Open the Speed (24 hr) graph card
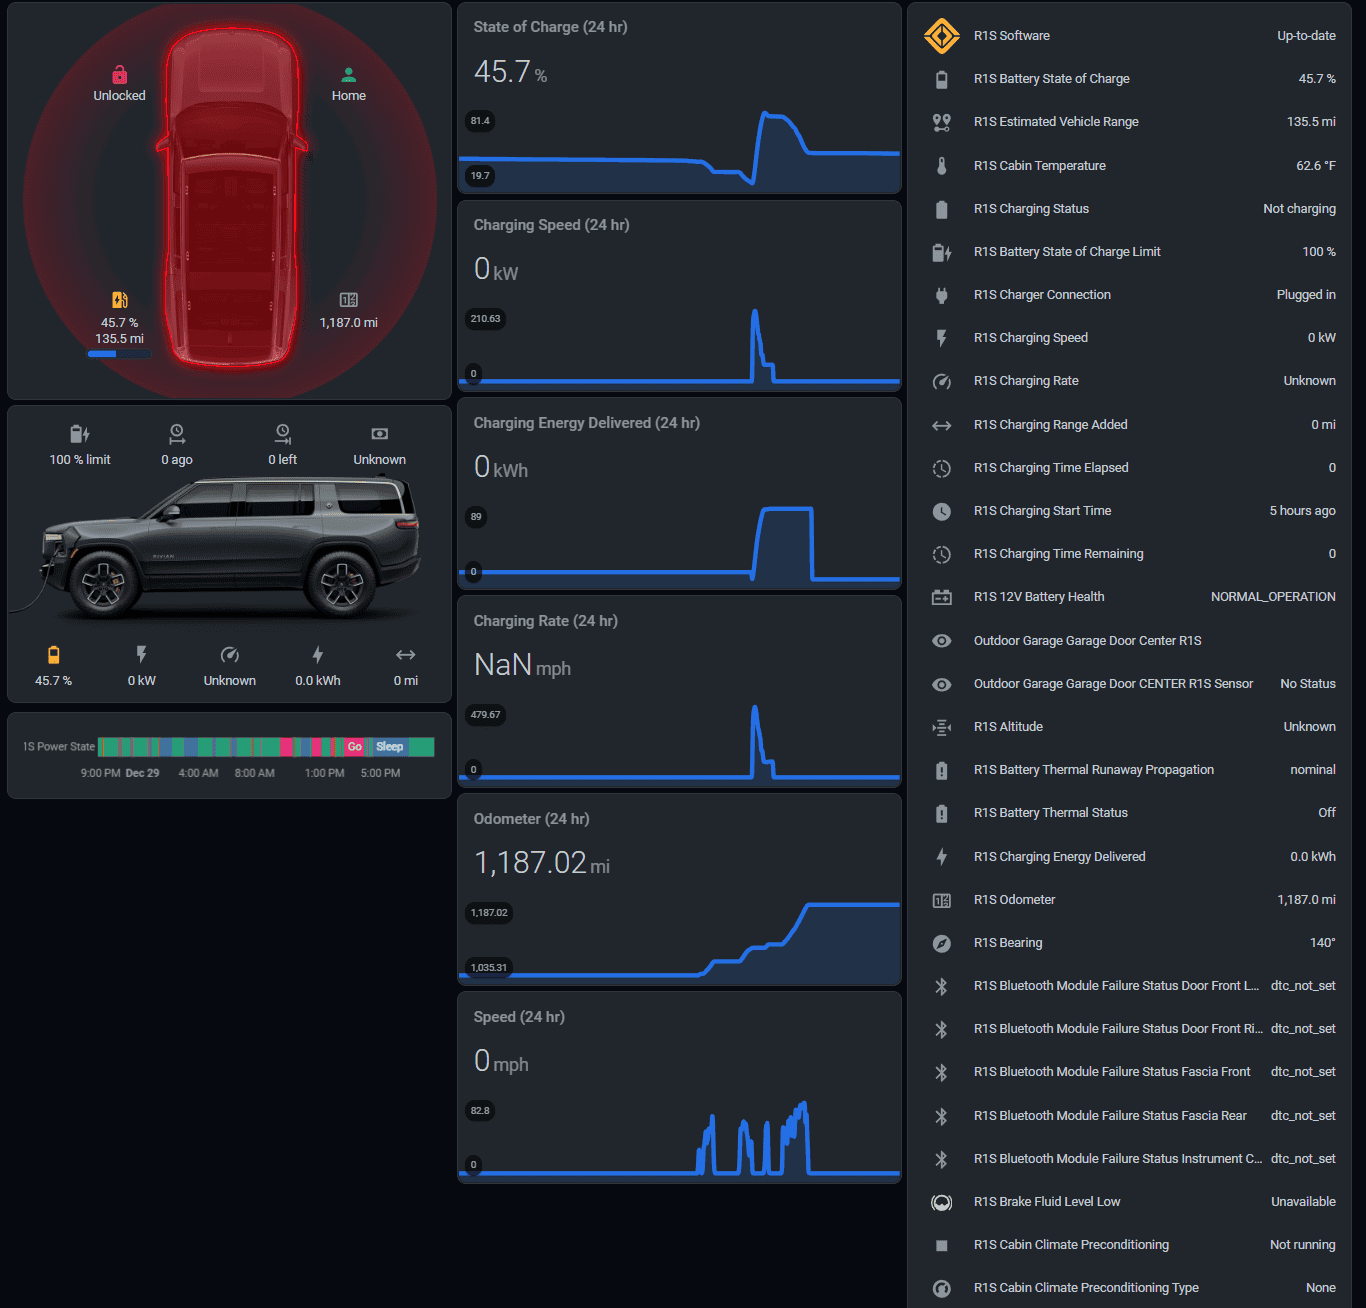This screenshot has width=1366, height=1308. point(679,1088)
